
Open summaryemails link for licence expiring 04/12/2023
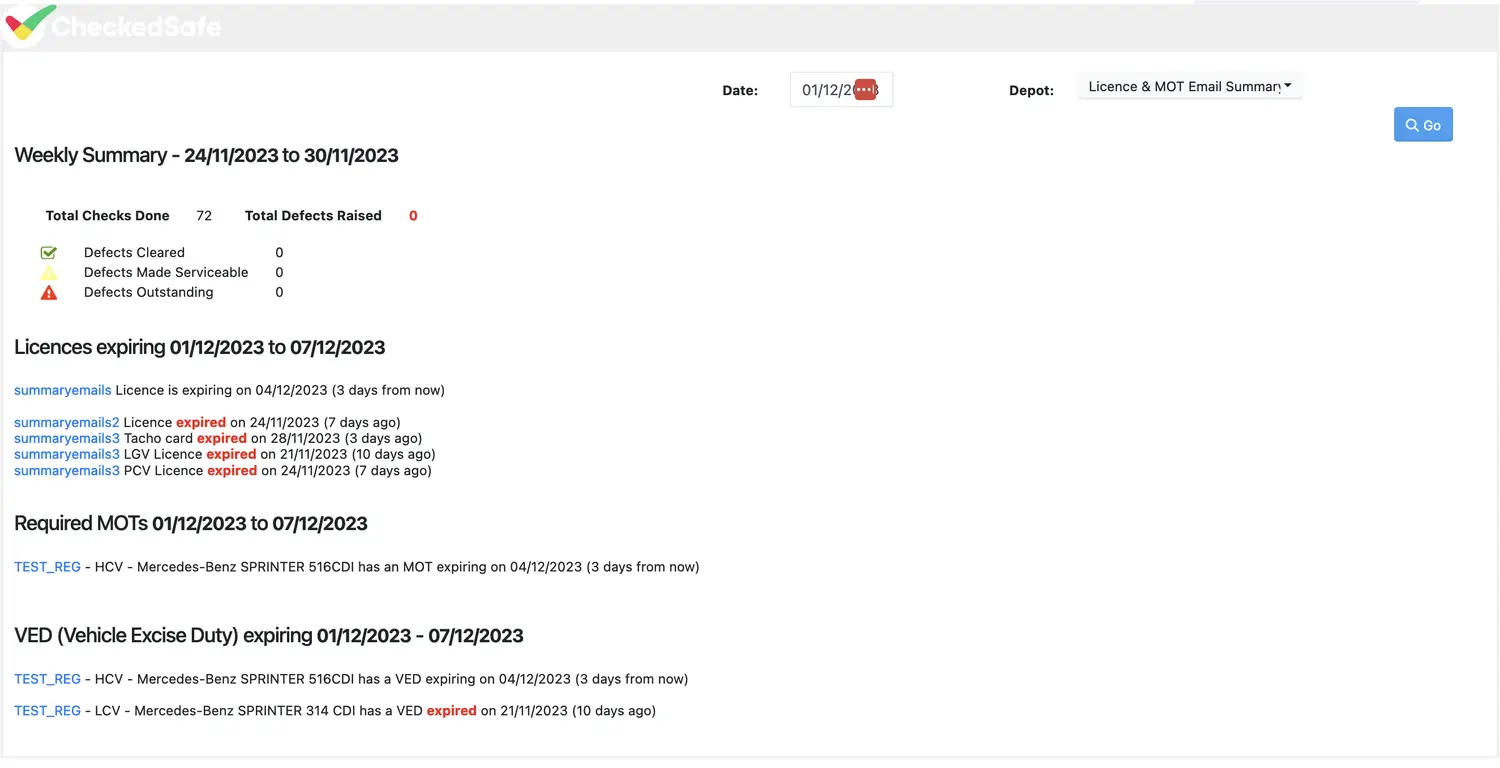(62, 390)
